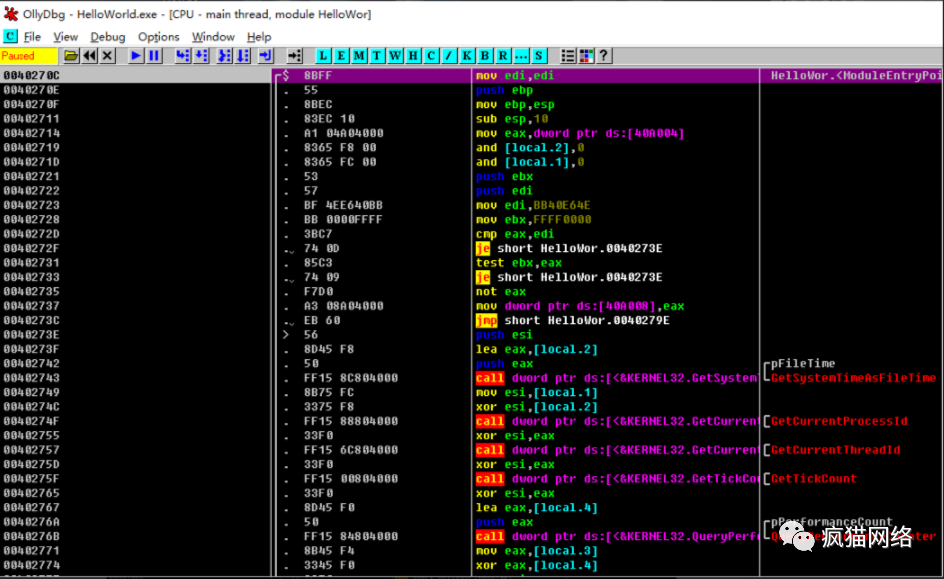Close the debugged program using X icon
Image resolution: width=944 pixels, height=579 pixels.
click(108, 56)
